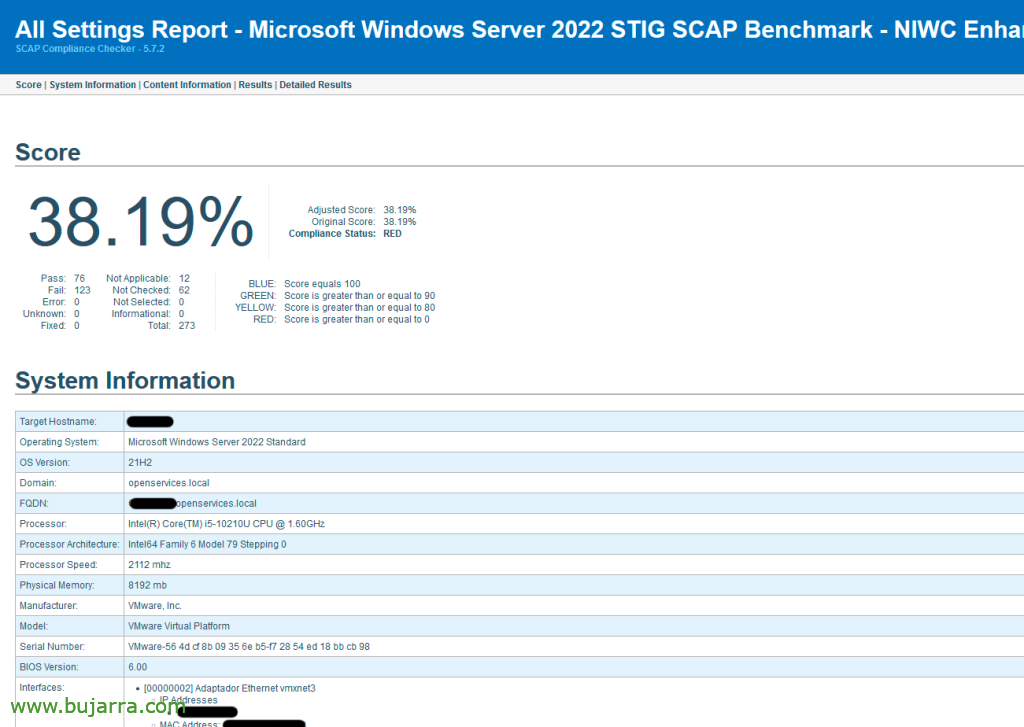Select the VMware Virtual Platform model value
The image size is (1024, 727).
click(180, 625)
